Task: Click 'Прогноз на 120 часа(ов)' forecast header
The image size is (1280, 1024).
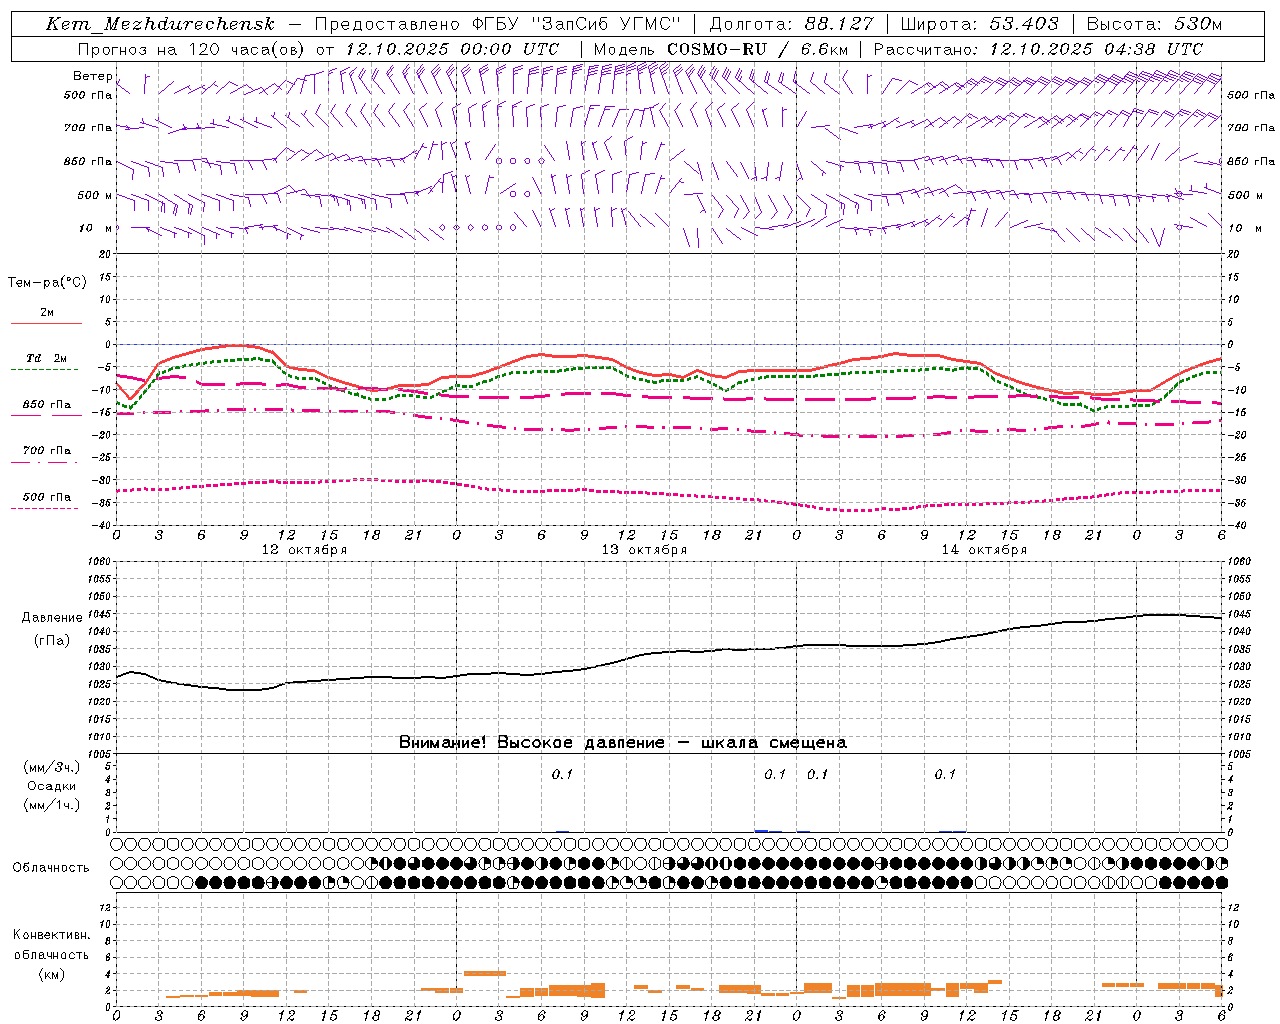Action: click(x=193, y=49)
